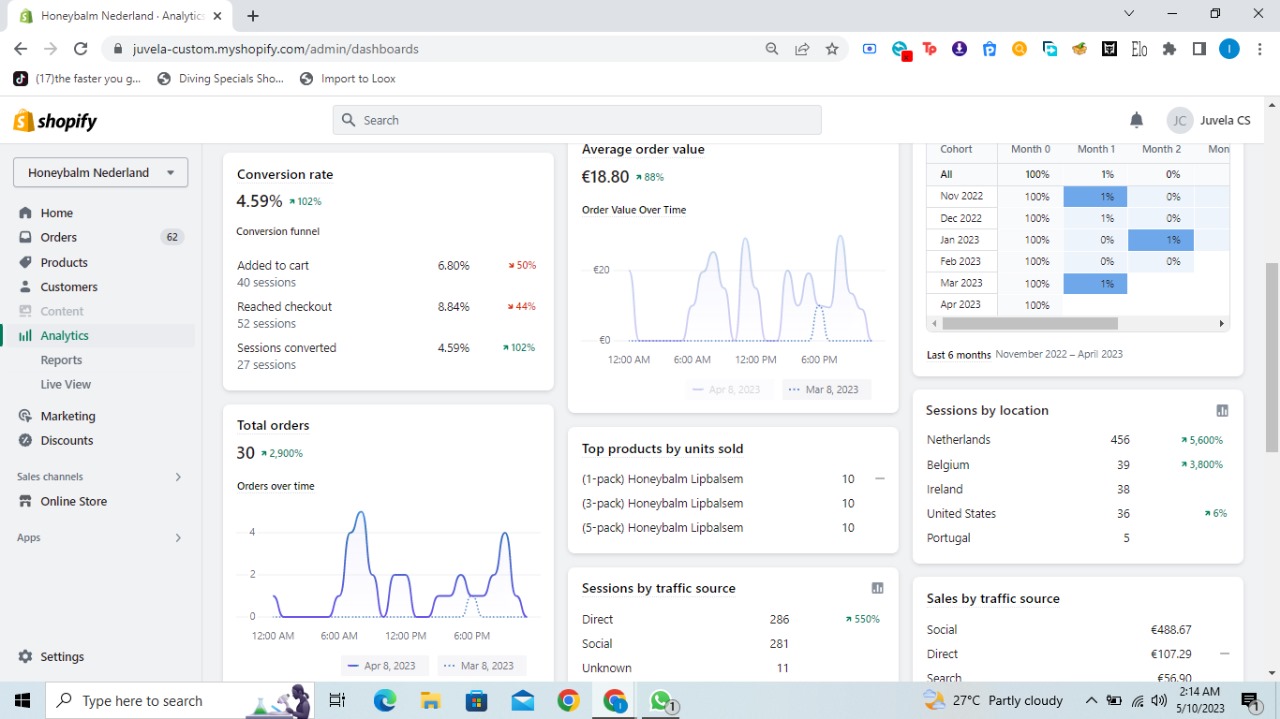This screenshot has height=719, width=1280.
Task: Open the TikTok bookmark
Action: [78, 78]
